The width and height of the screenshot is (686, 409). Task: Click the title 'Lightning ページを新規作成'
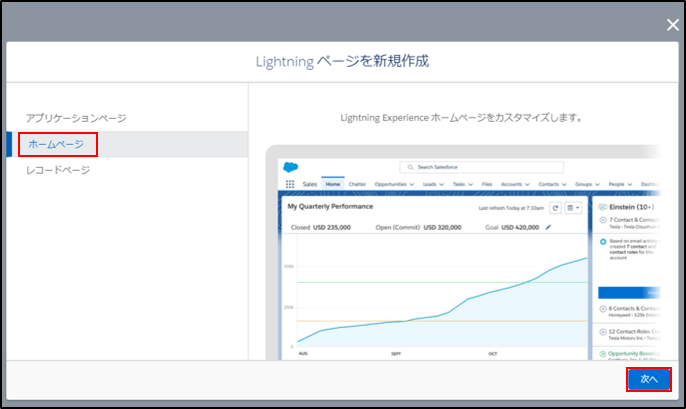(342, 61)
